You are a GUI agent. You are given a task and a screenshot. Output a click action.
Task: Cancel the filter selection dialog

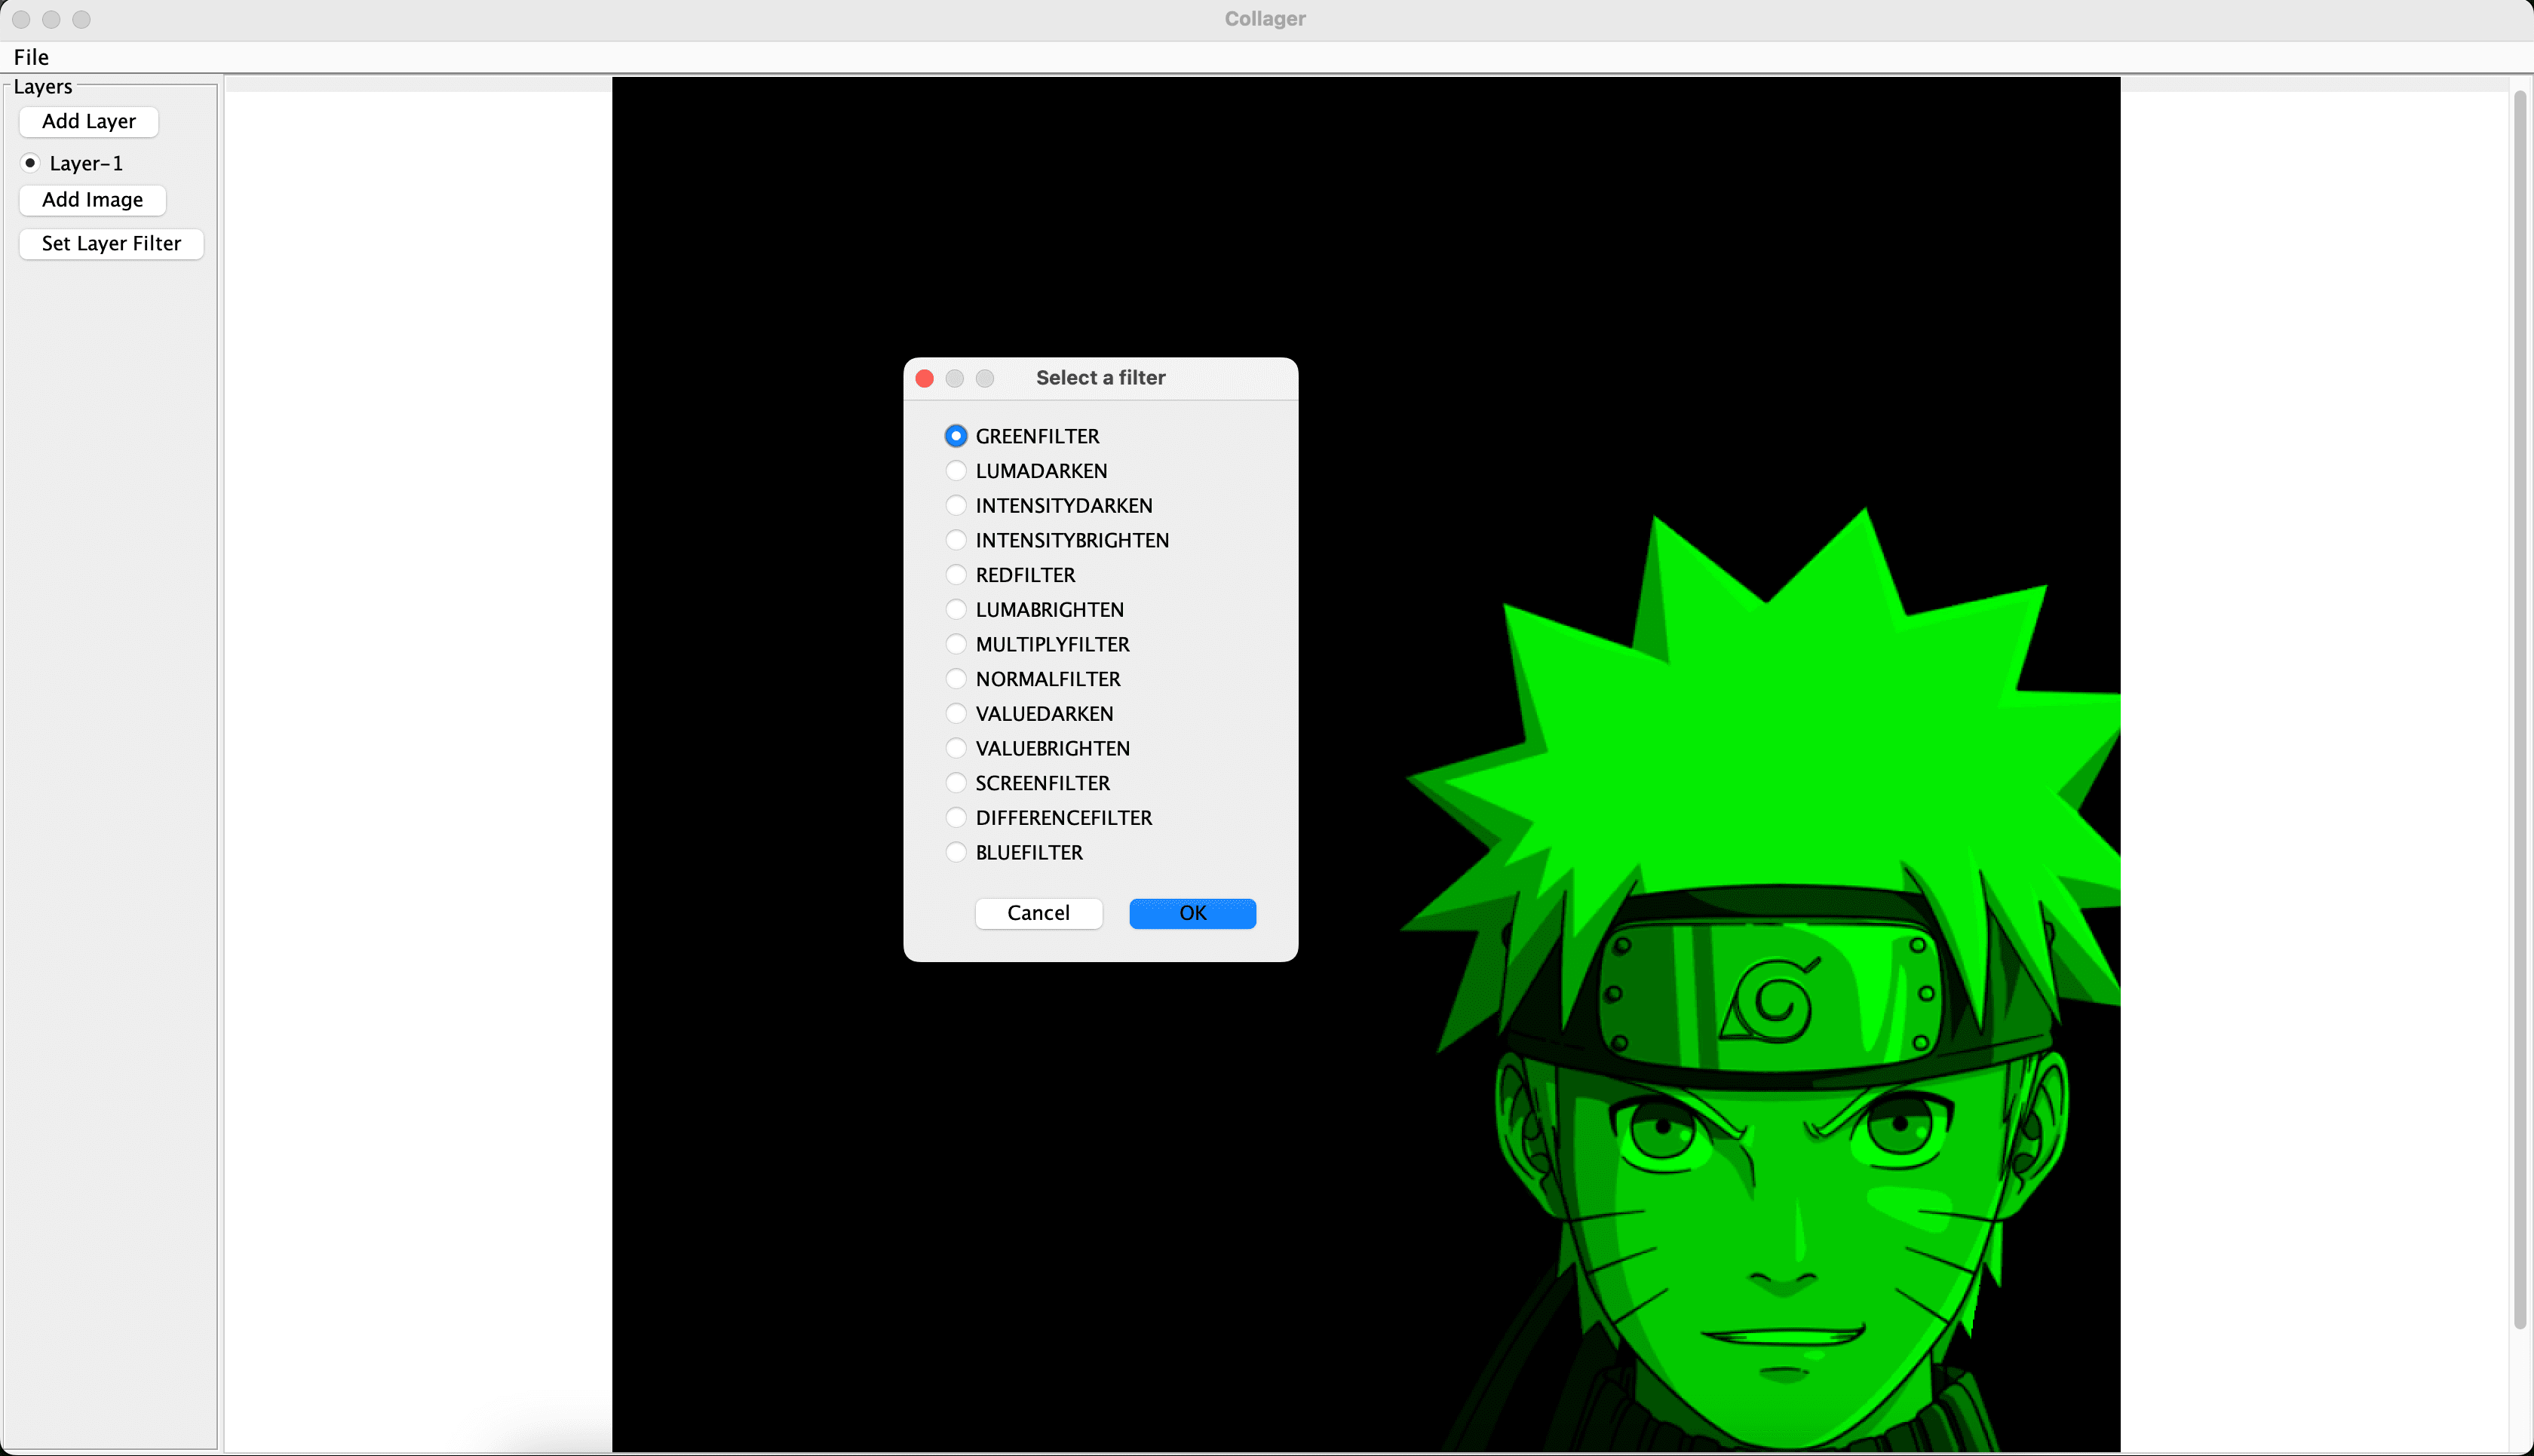1038,913
